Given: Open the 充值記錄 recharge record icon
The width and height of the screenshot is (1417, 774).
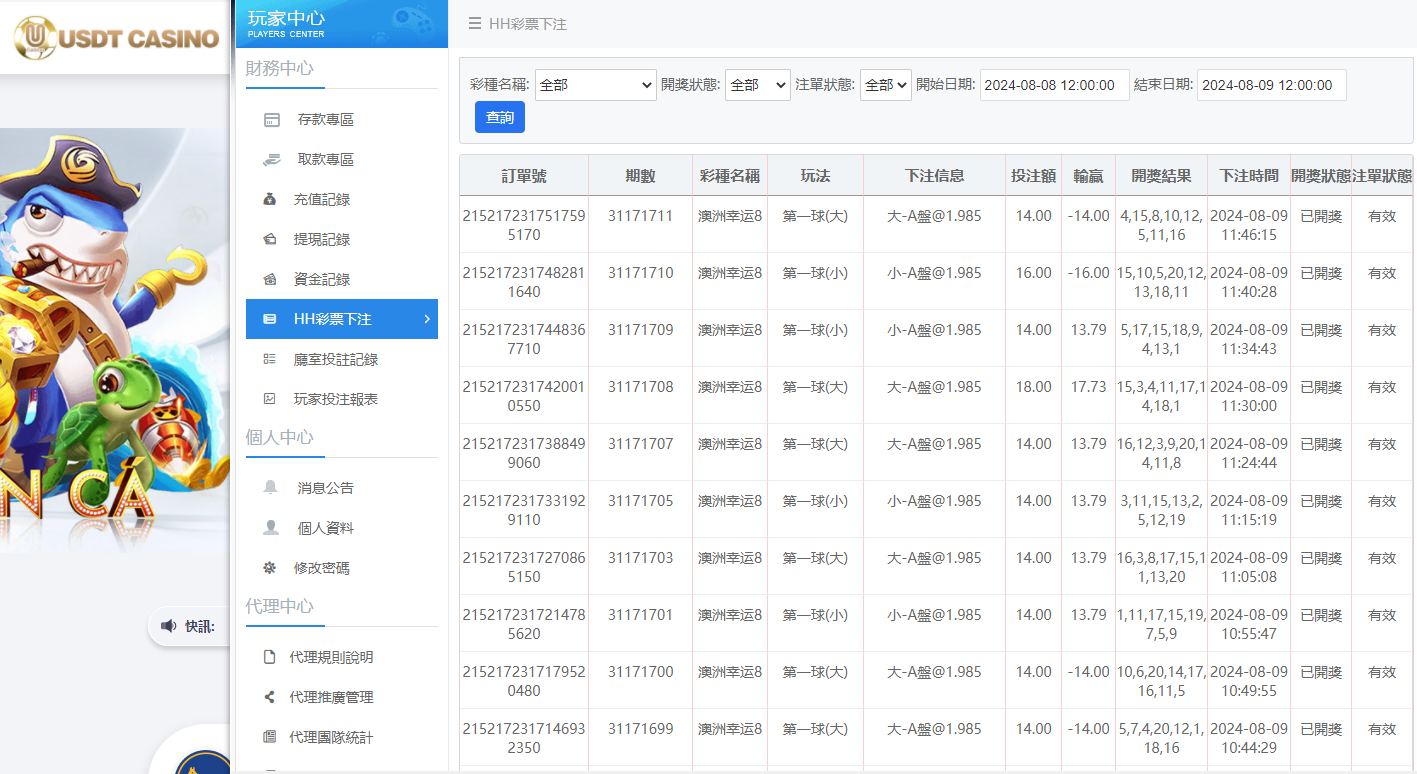Looking at the screenshot, I should pyautogui.click(x=272, y=199).
